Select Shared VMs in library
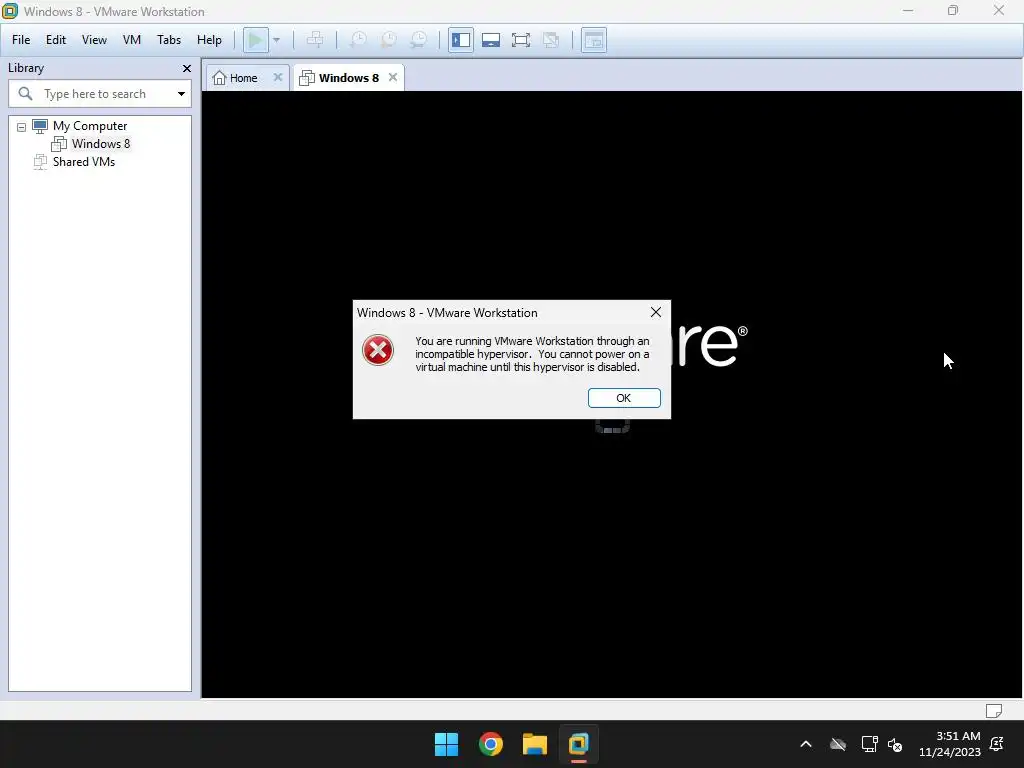The width and height of the screenshot is (1024, 768). [x=84, y=162]
